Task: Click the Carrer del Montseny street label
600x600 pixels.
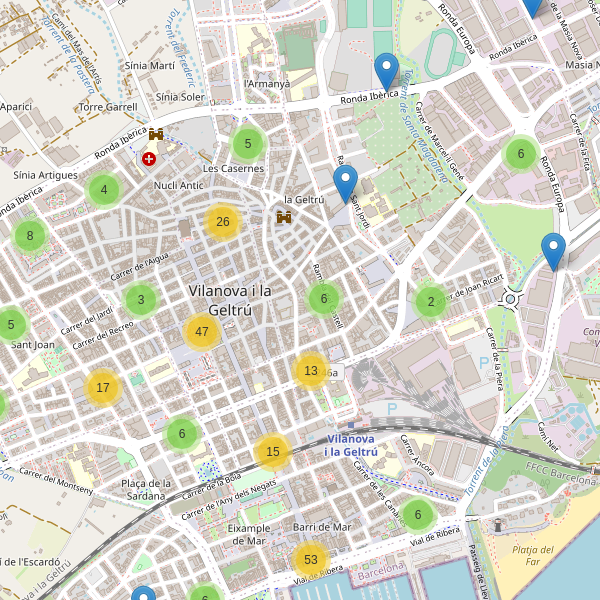Action: (56, 481)
